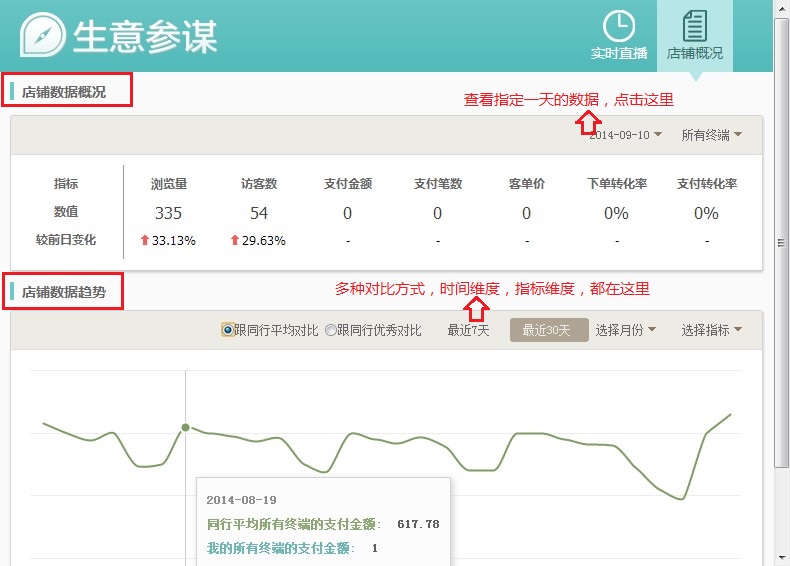Open the 2014-09-10 date dropdown
Viewport: 790px width, 566px height.
click(x=625, y=135)
